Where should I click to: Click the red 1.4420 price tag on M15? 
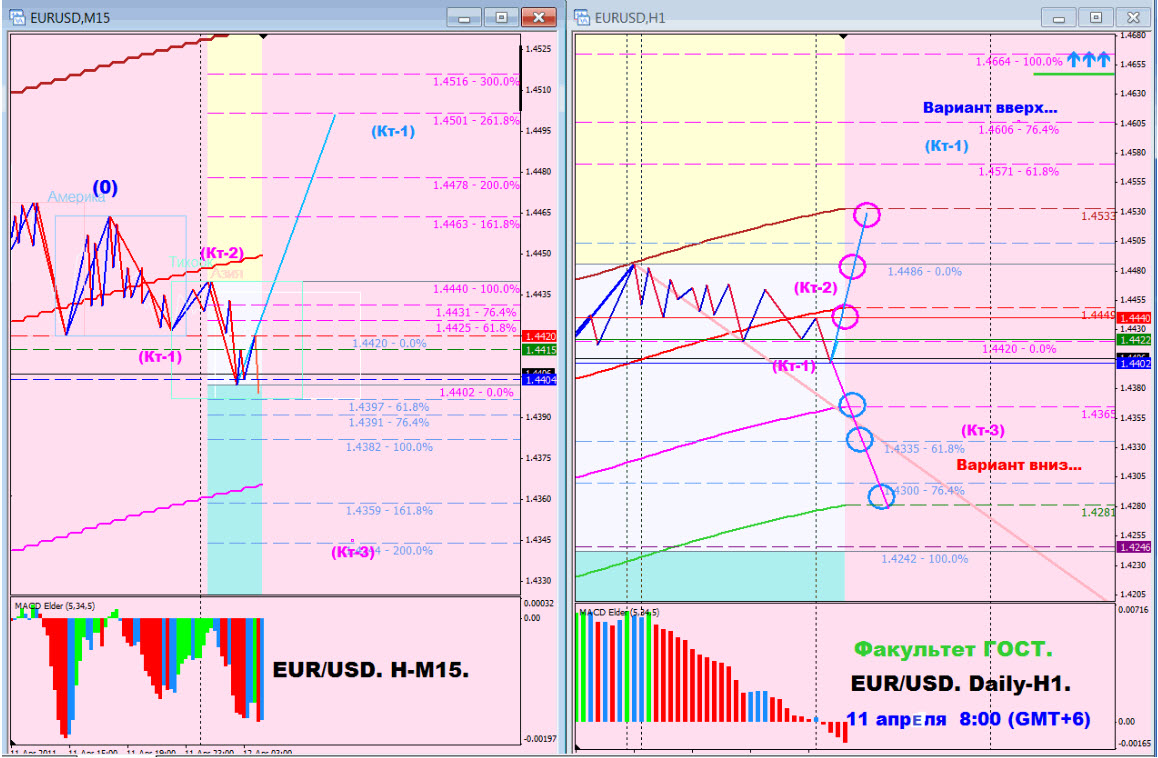click(540, 336)
